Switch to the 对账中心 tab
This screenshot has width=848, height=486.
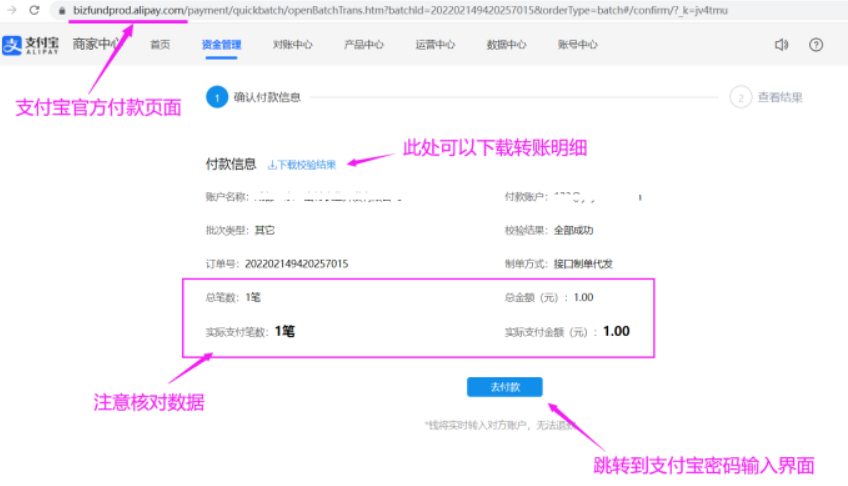[x=292, y=45]
